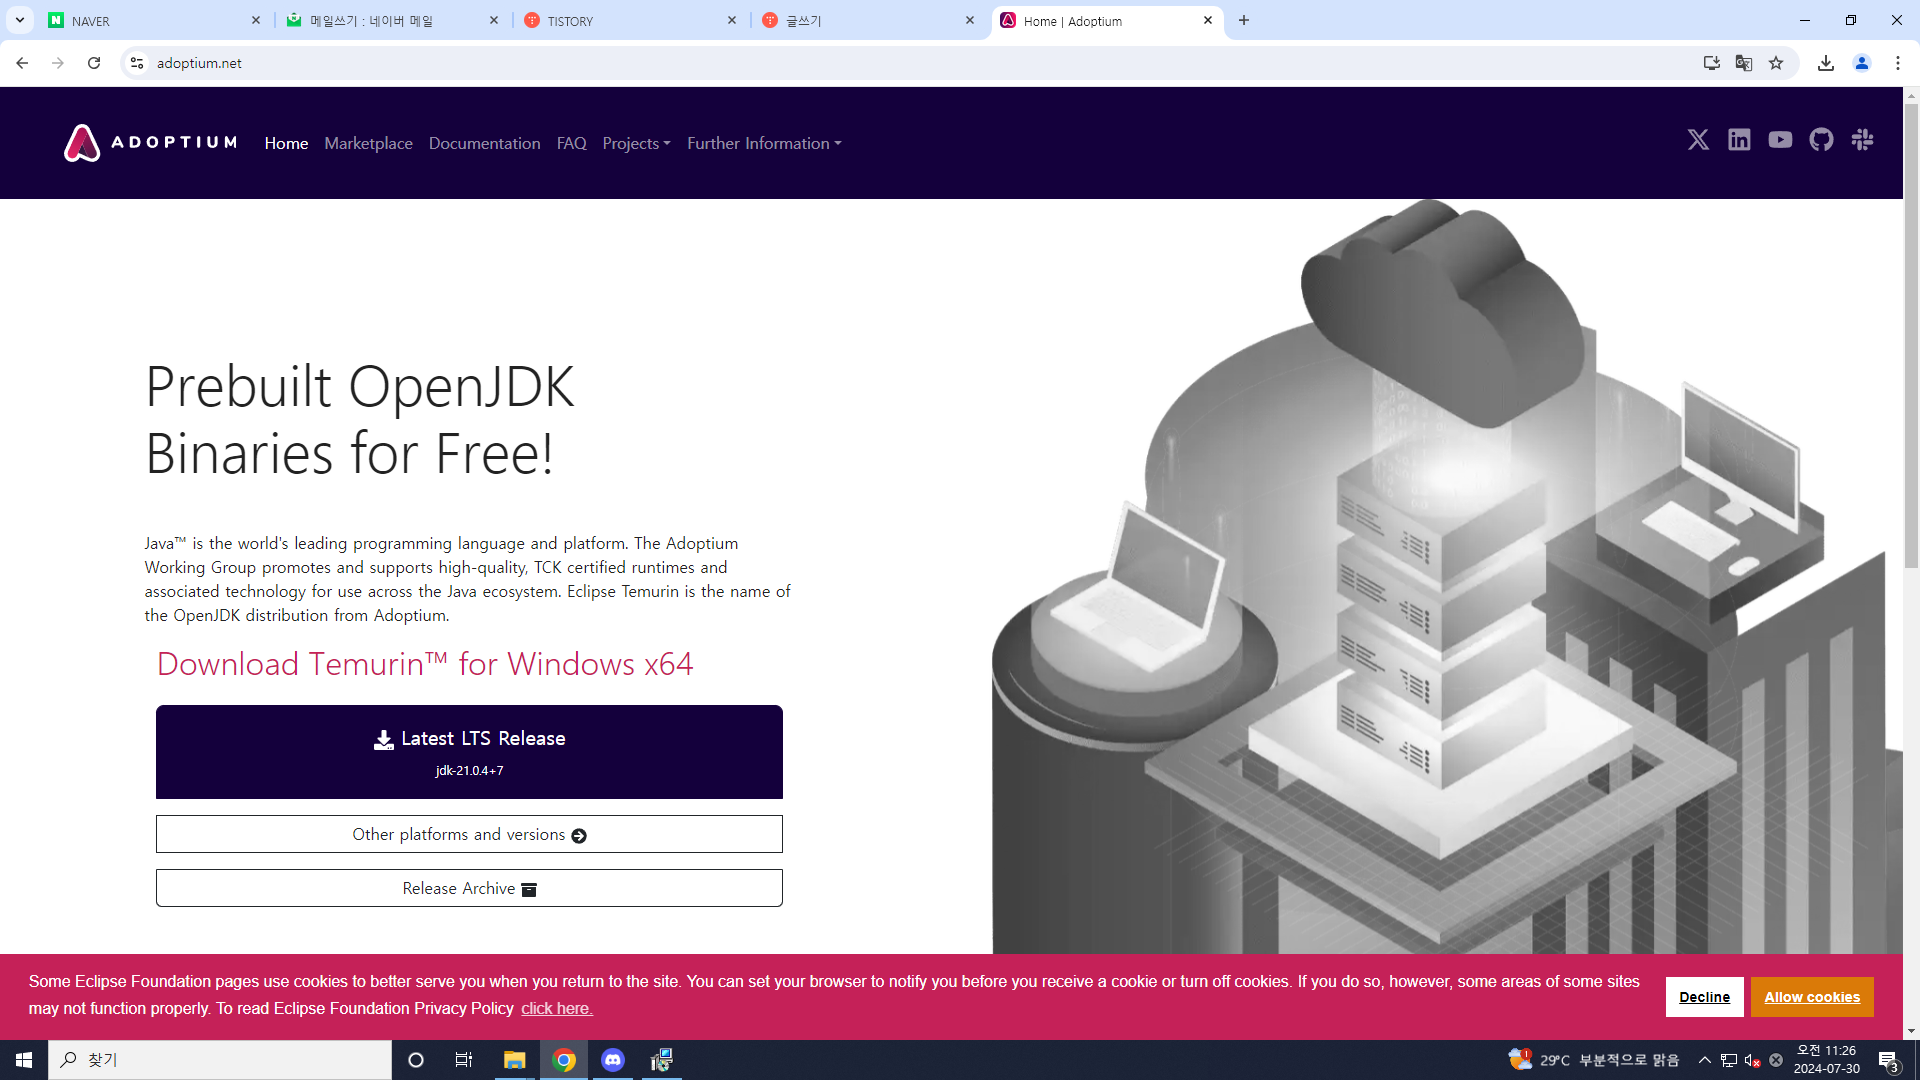Open Chrome downloads icon in toolbar
1920x1080 pixels.
click(x=1826, y=63)
